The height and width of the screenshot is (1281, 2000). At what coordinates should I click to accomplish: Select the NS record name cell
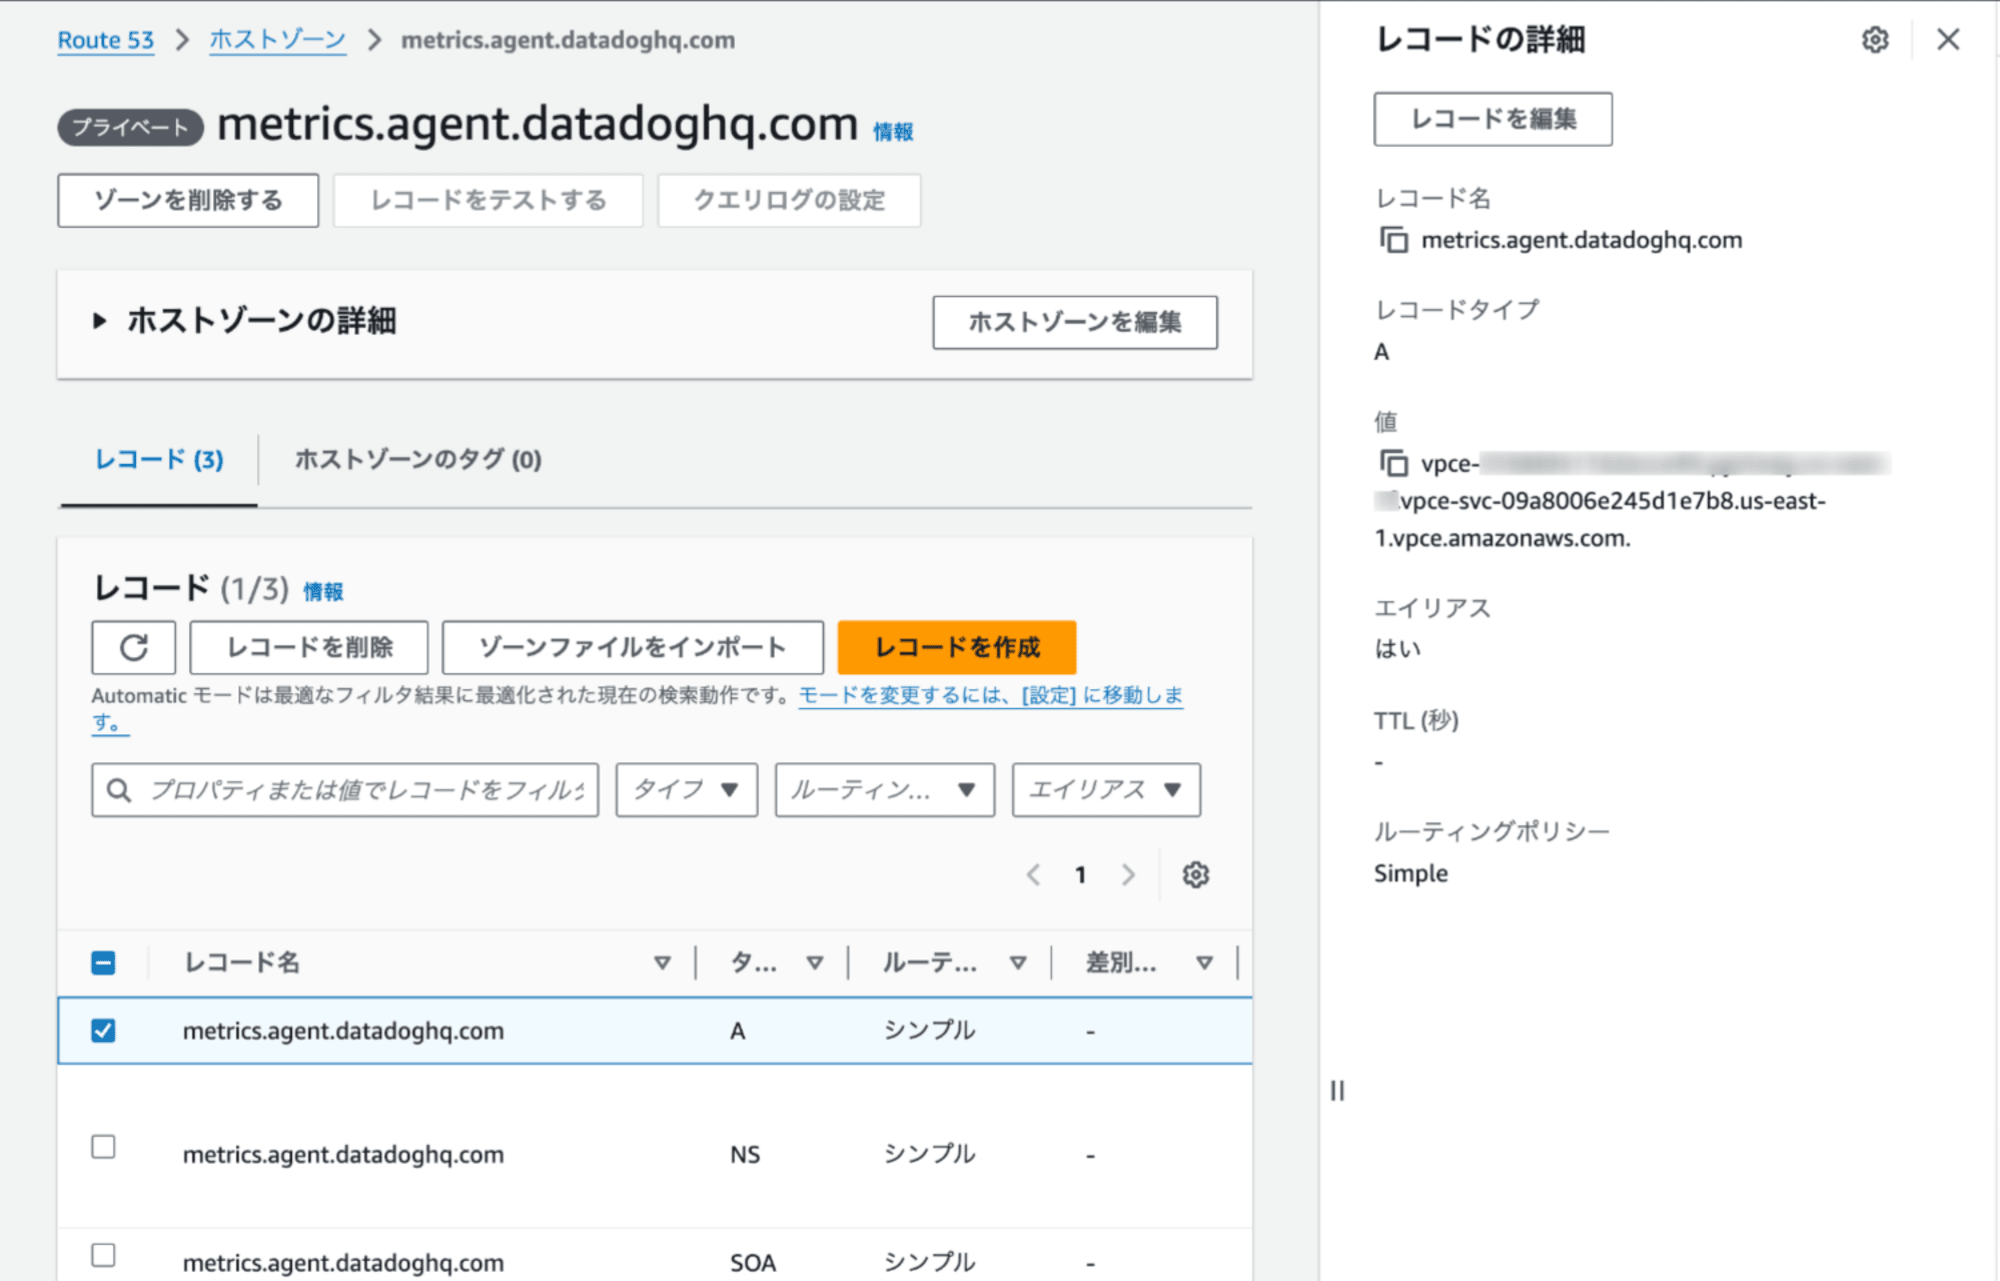(343, 1154)
